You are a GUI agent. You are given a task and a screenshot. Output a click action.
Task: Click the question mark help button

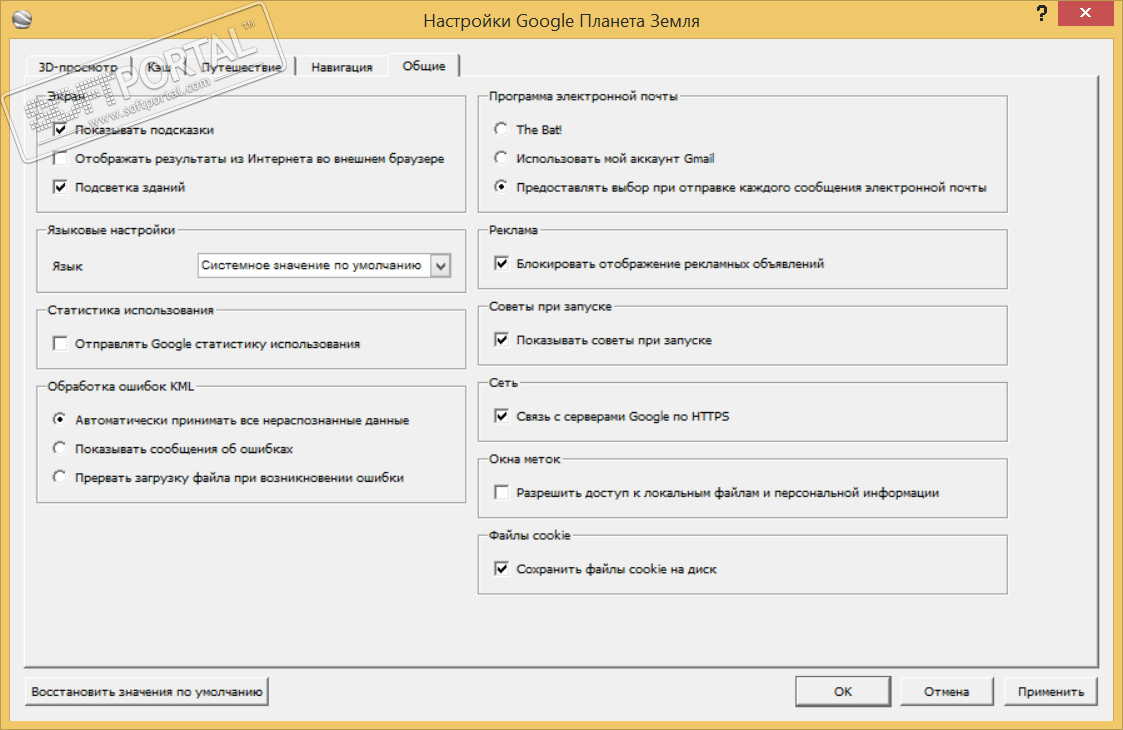pyautogui.click(x=1041, y=14)
